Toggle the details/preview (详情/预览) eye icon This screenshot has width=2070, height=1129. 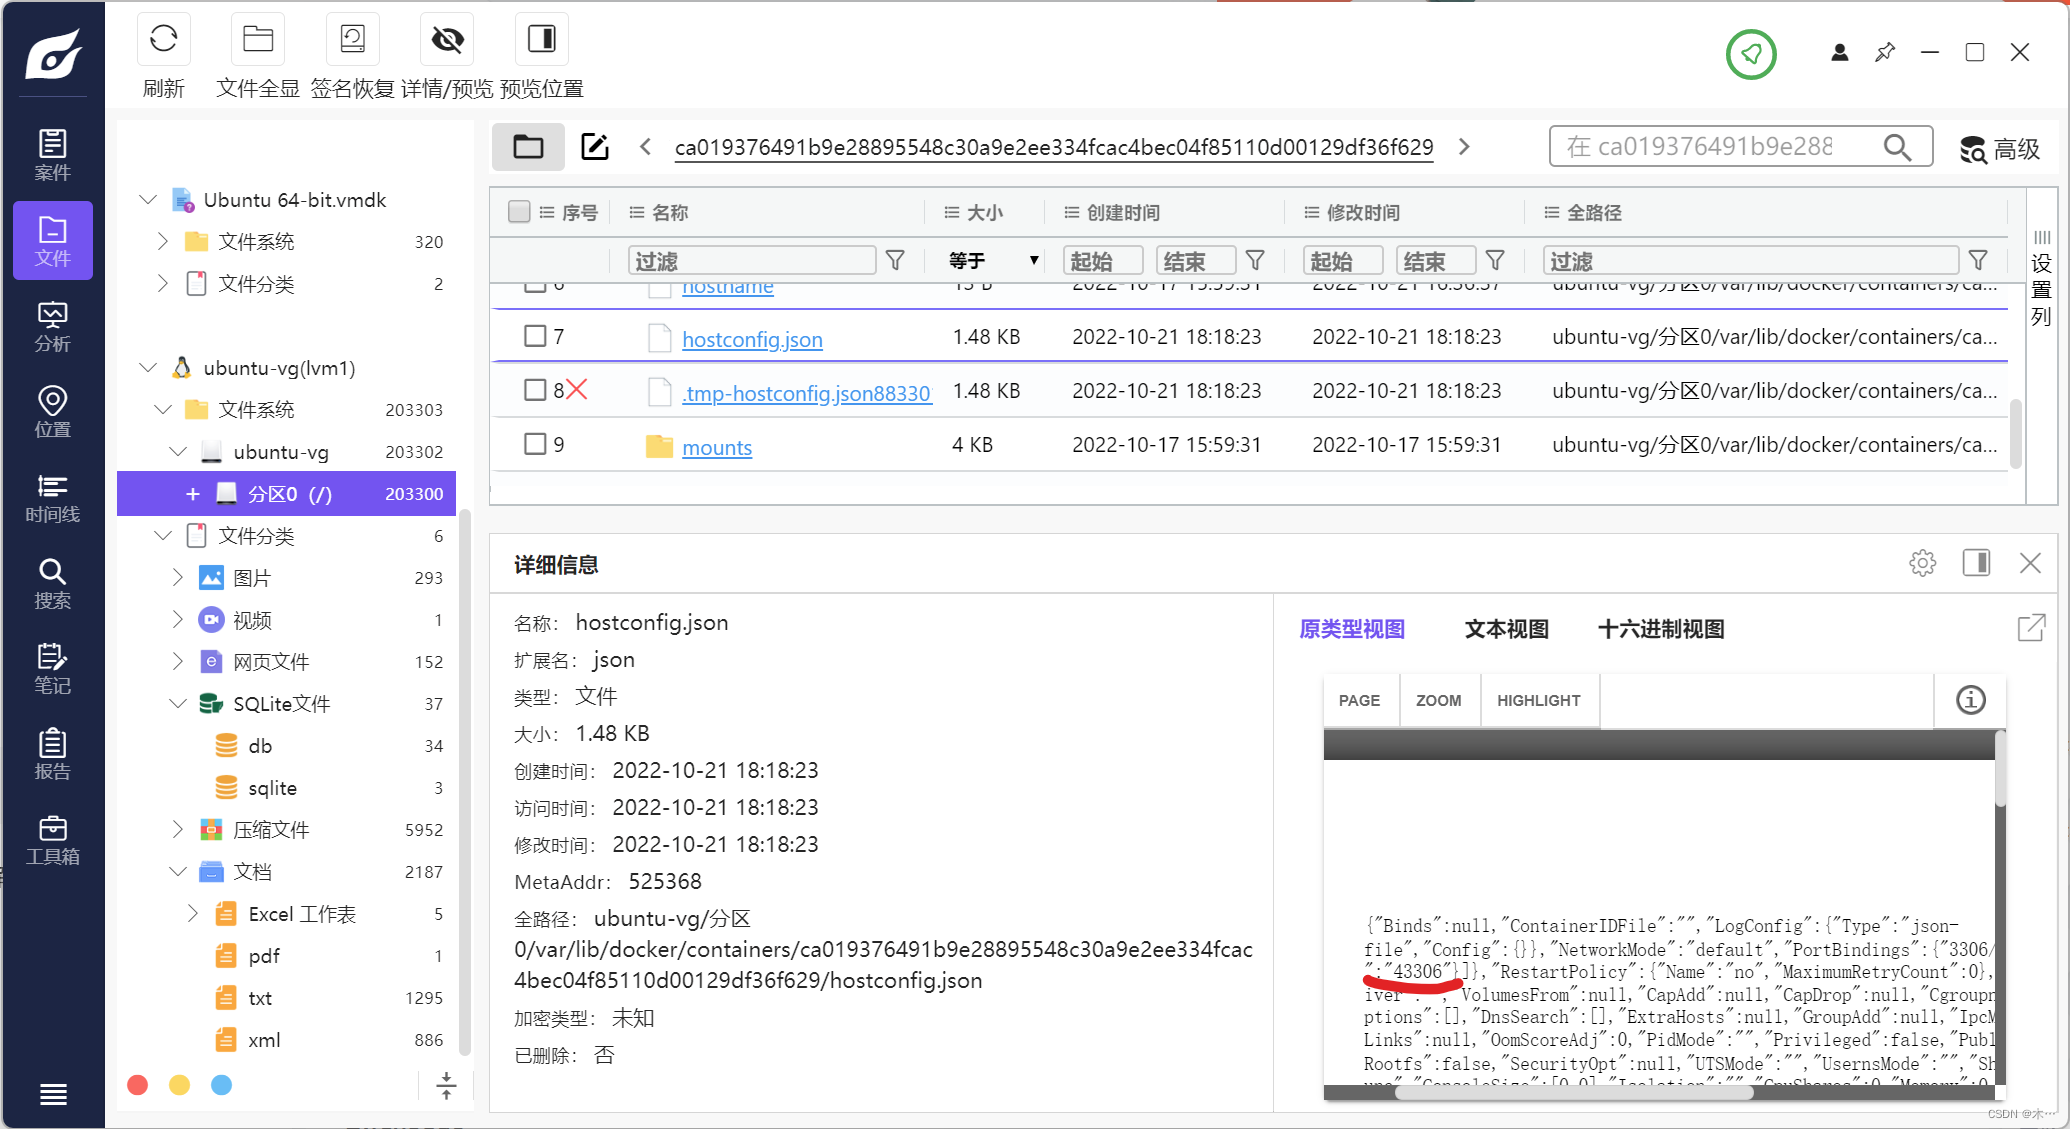coord(447,40)
